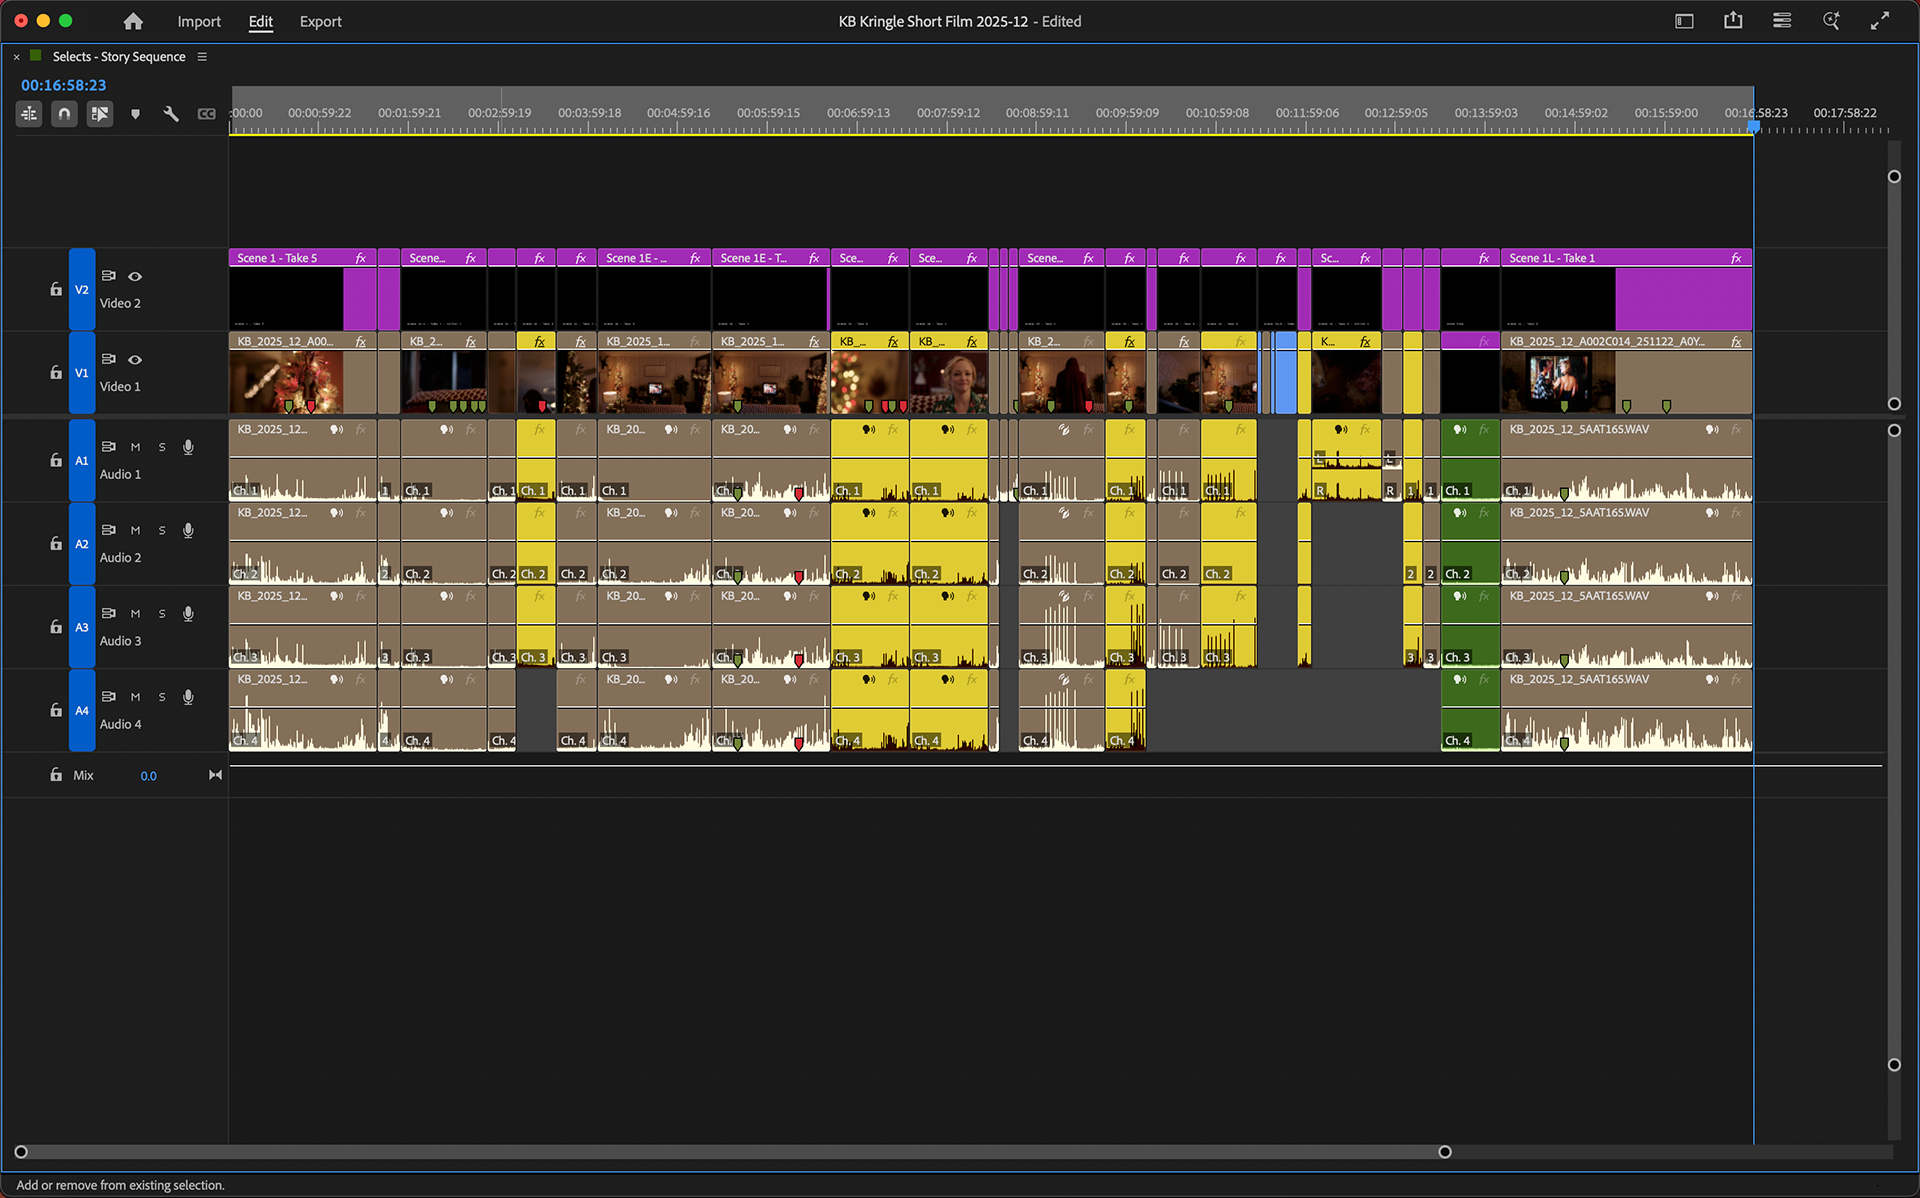
Task: Toggle Linked Selection in timeline toolbar
Action: coord(100,114)
